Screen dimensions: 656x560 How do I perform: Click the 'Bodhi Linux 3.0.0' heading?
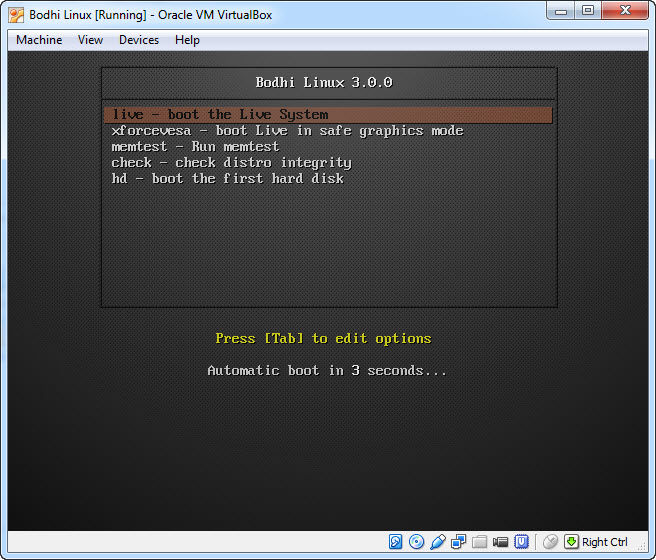pos(324,82)
